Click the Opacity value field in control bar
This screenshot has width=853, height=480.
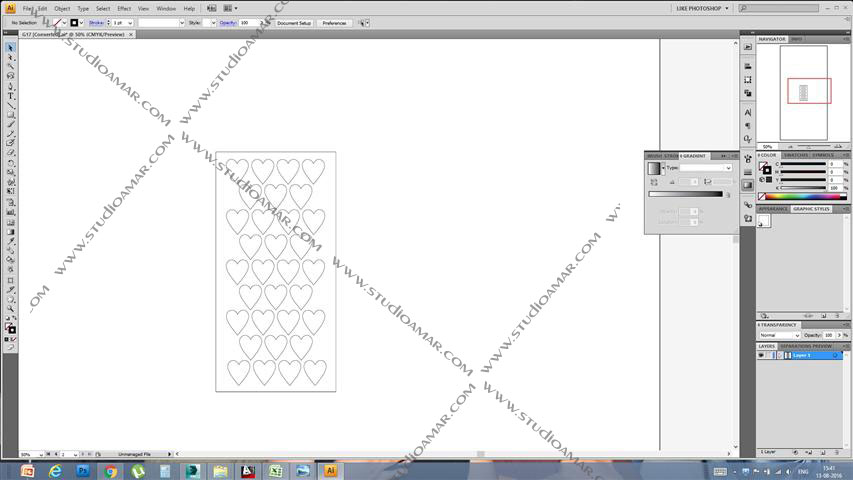tap(249, 23)
